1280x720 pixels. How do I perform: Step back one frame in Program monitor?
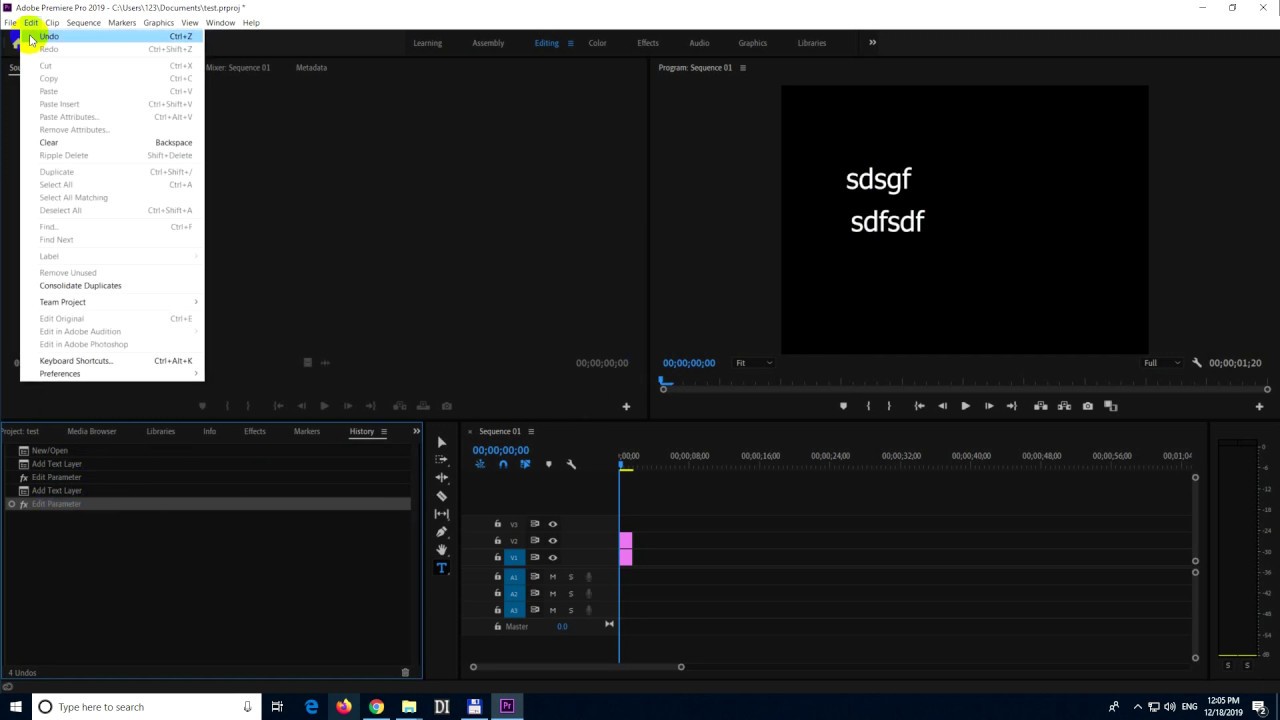(942, 406)
